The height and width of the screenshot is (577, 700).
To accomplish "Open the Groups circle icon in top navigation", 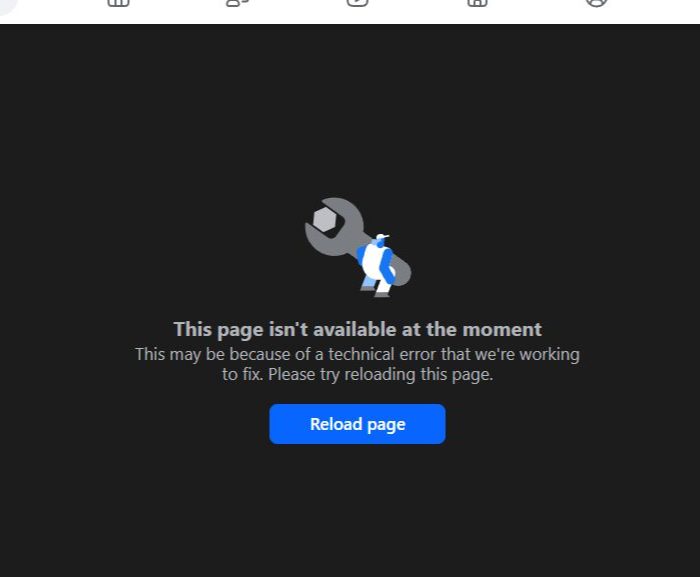I will pos(597,3).
